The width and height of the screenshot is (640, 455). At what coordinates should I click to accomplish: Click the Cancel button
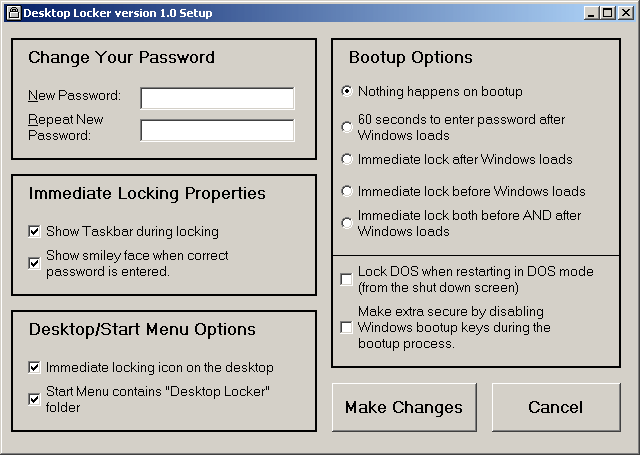coord(556,407)
